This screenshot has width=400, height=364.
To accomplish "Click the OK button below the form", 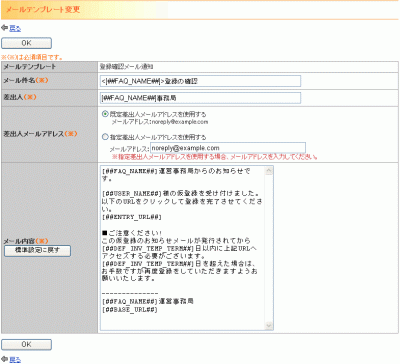I will click(x=26, y=344).
